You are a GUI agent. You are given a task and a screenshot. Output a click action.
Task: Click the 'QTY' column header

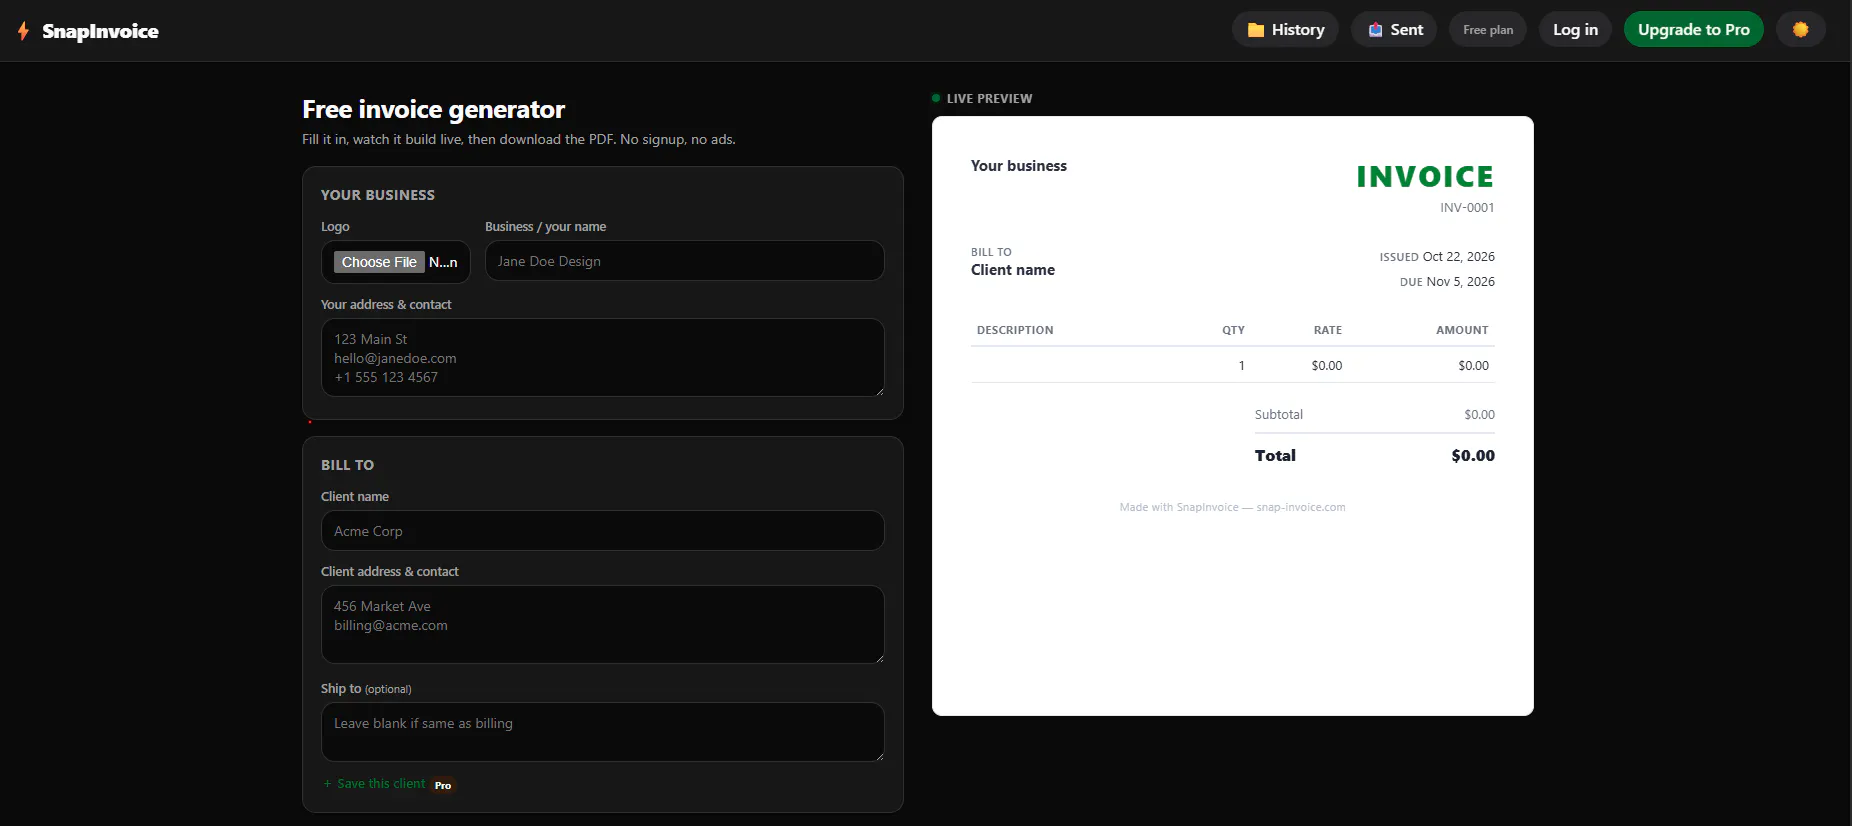point(1233,330)
